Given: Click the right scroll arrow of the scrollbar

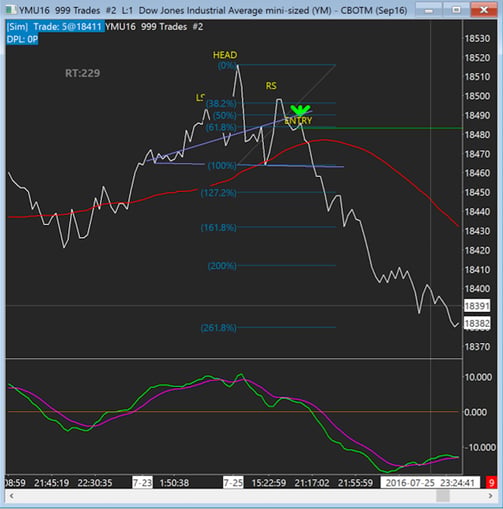Looking at the screenshot, I should [490, 496].
